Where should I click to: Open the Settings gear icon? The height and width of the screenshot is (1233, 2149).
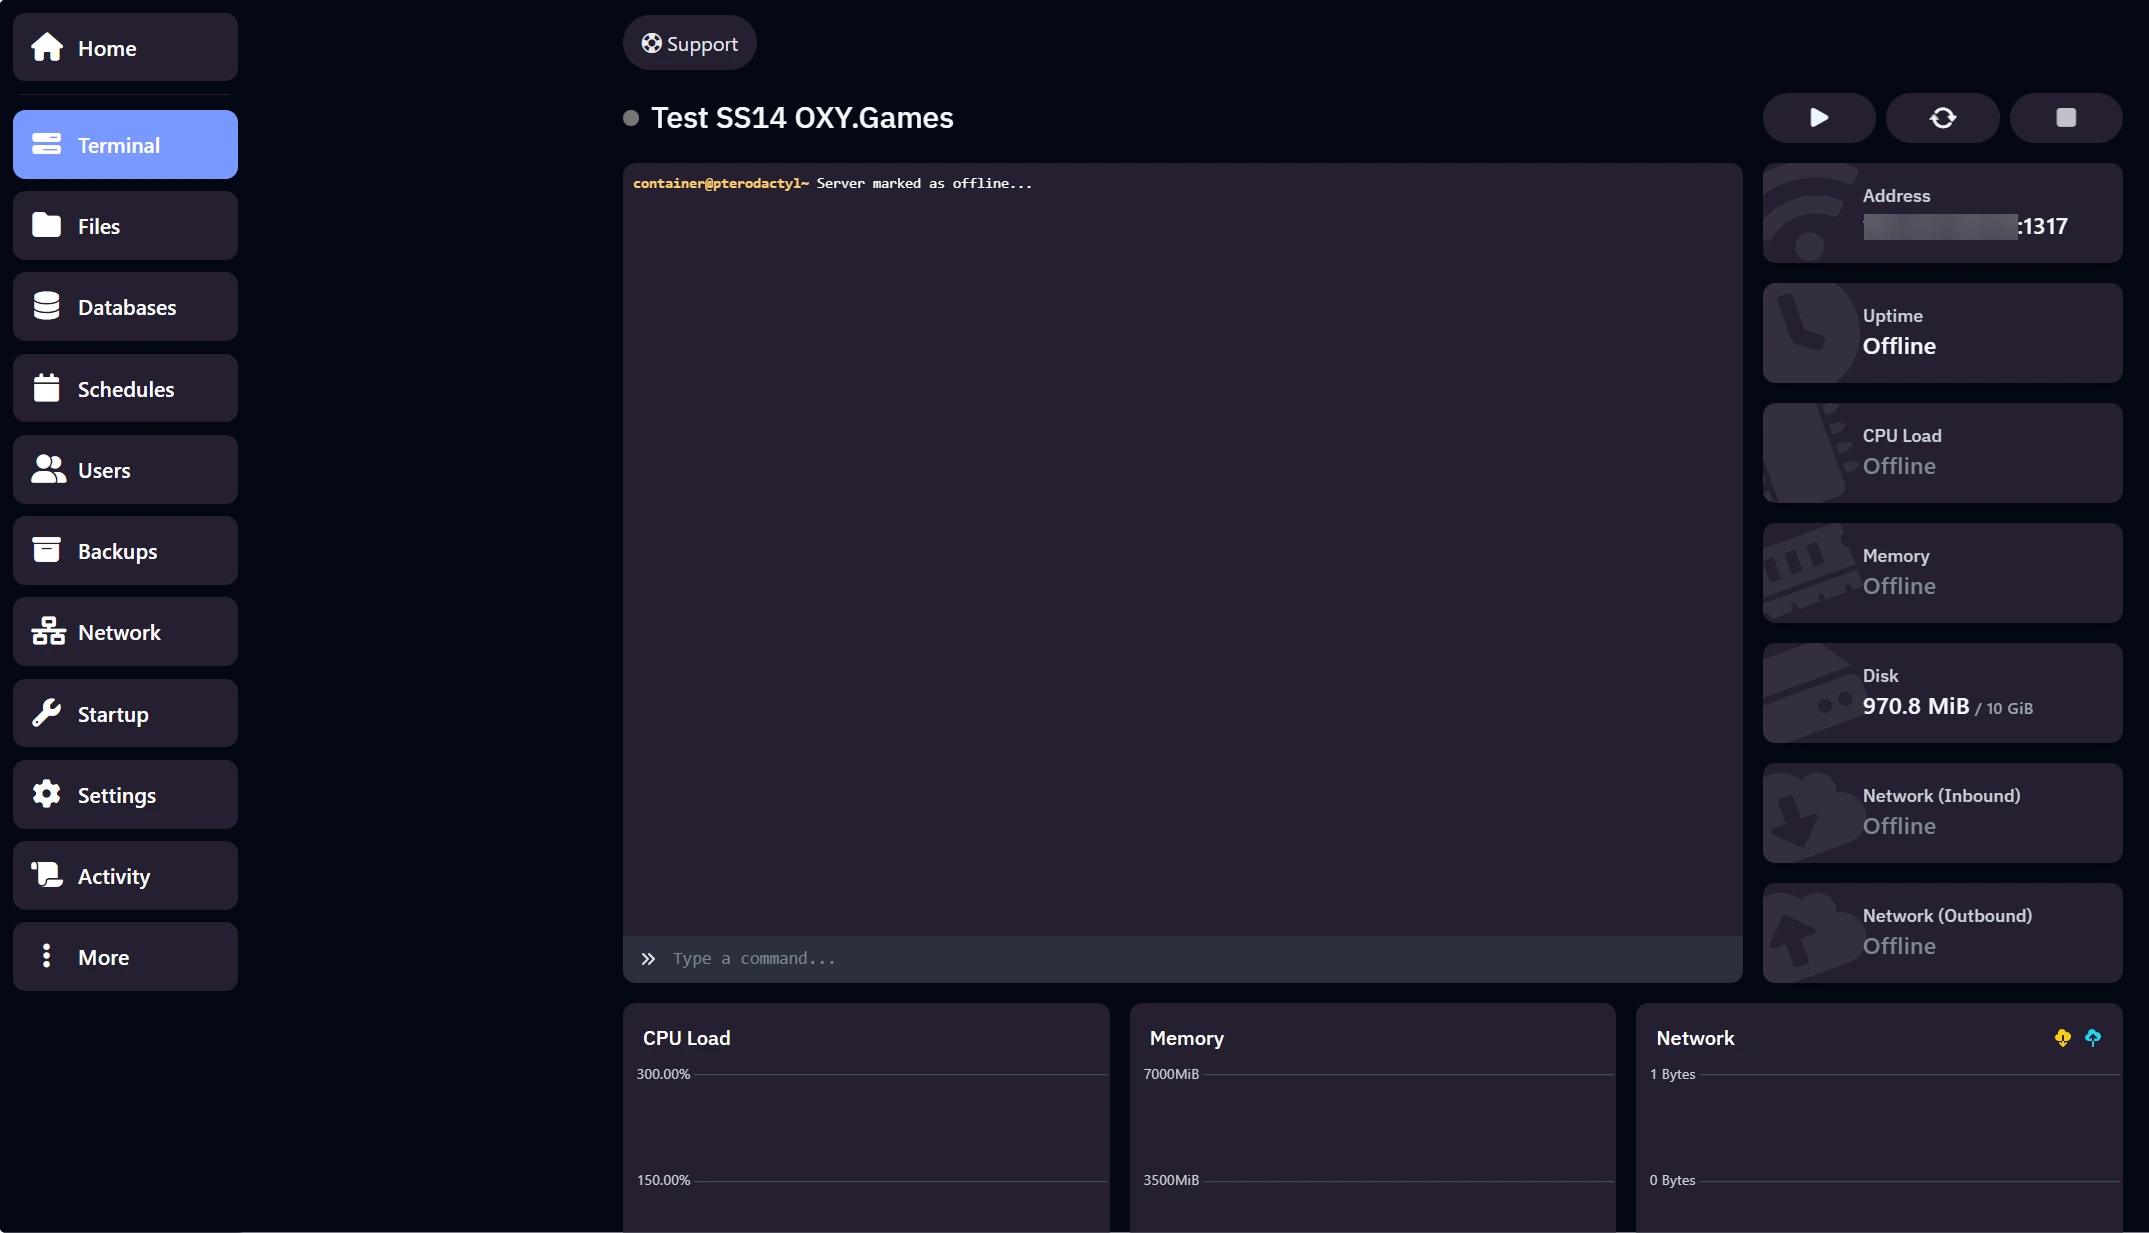point(48,794)
